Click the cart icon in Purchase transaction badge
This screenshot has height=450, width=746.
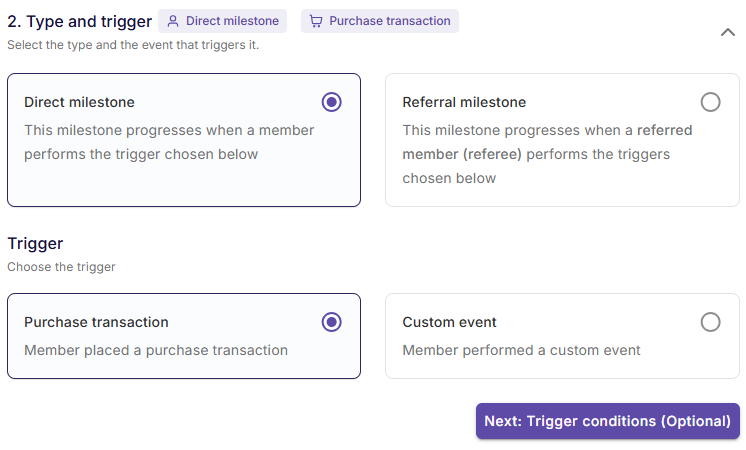coord(316,21)
